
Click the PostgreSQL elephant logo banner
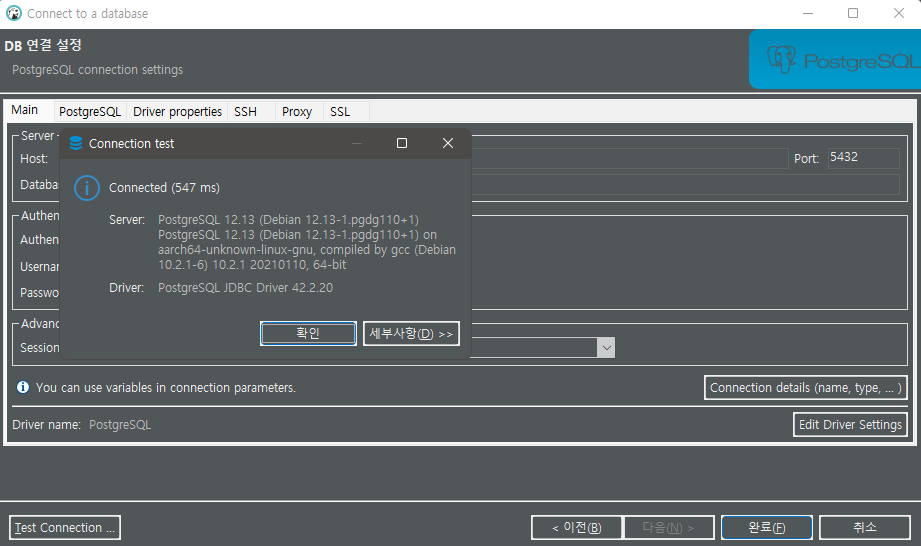pos(835,59)
